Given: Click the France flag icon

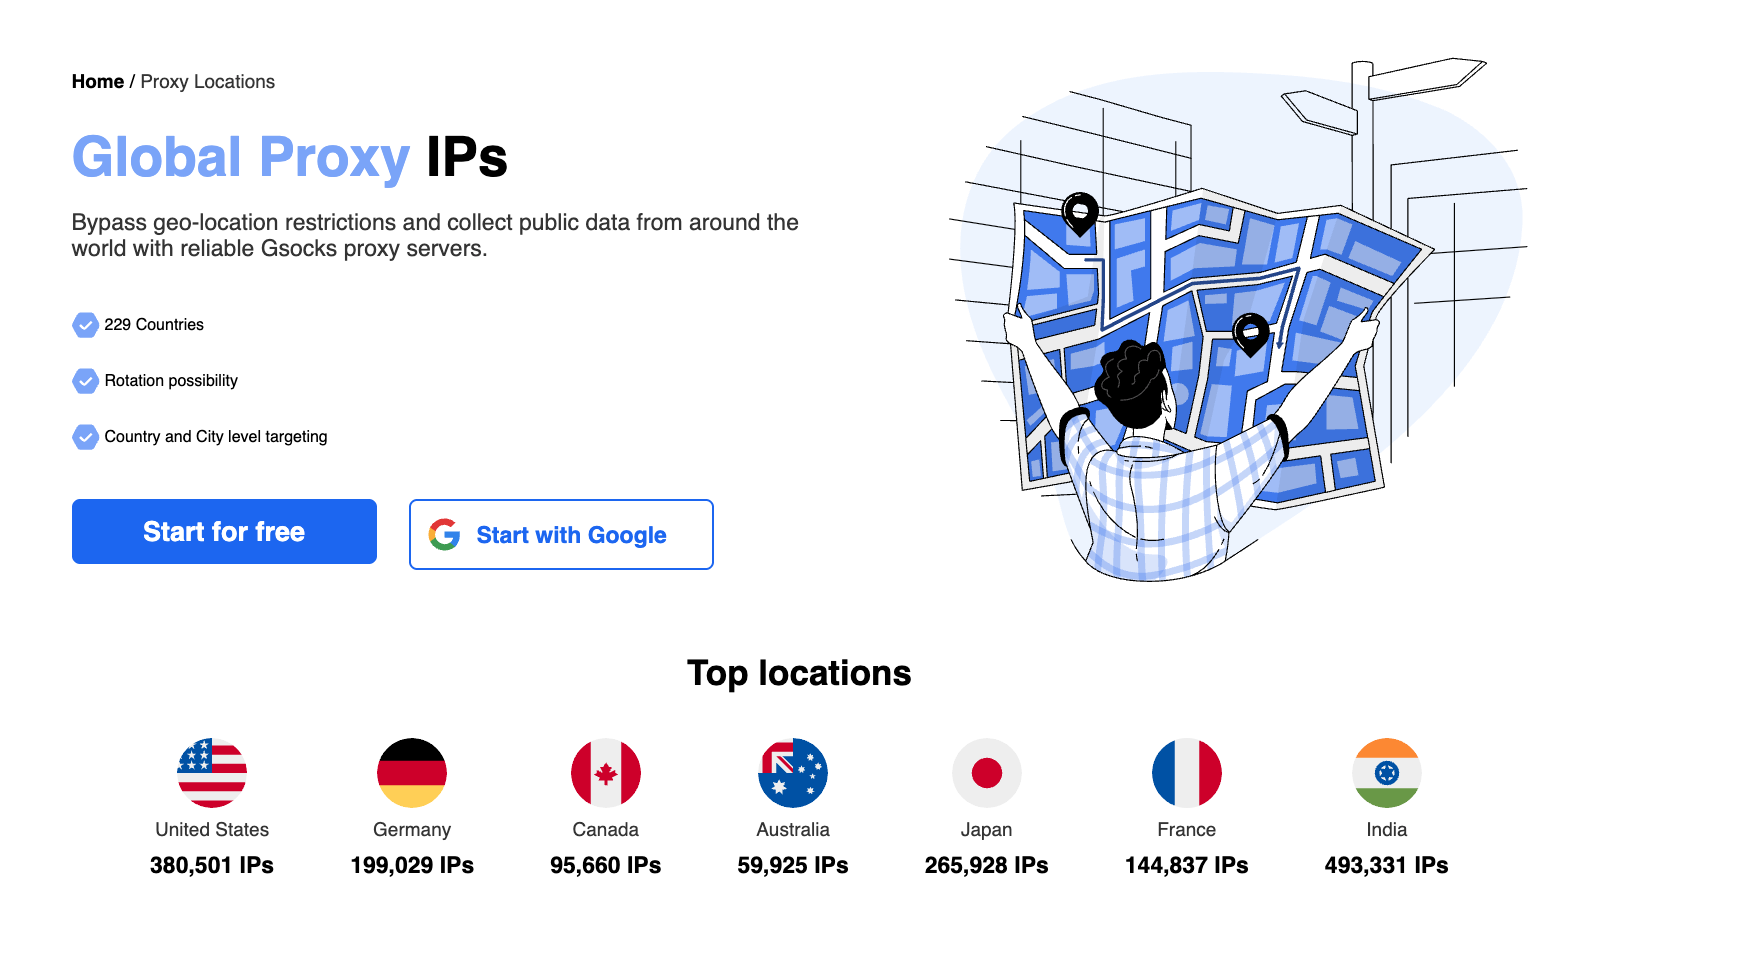Looking at the screenshot, I should point(1187,773).
